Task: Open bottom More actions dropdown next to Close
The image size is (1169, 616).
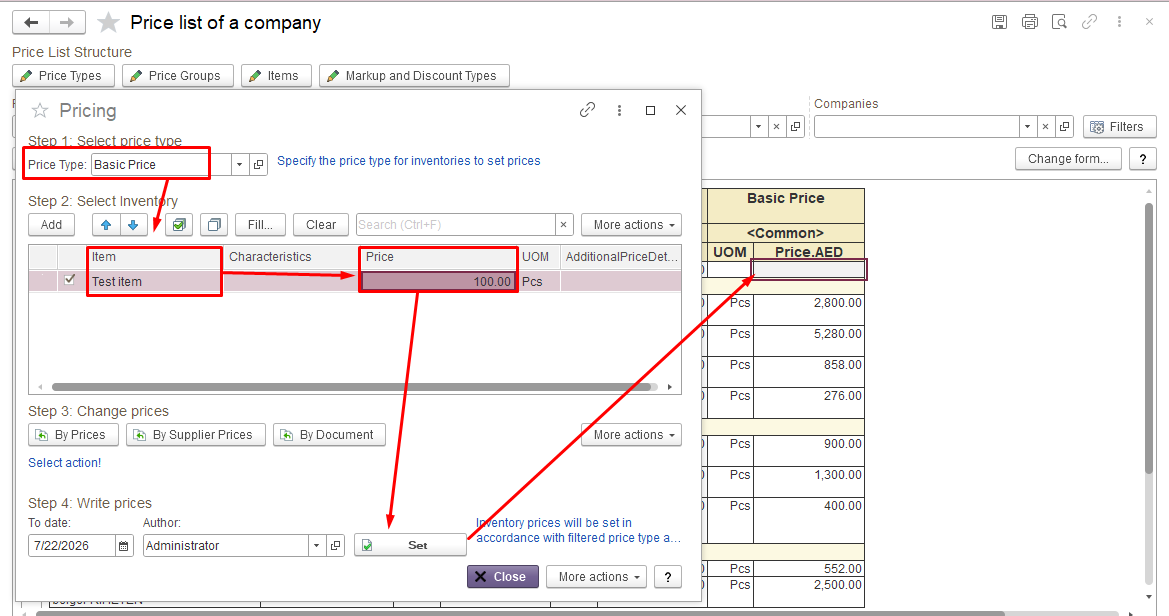Action: click(597, 576)
